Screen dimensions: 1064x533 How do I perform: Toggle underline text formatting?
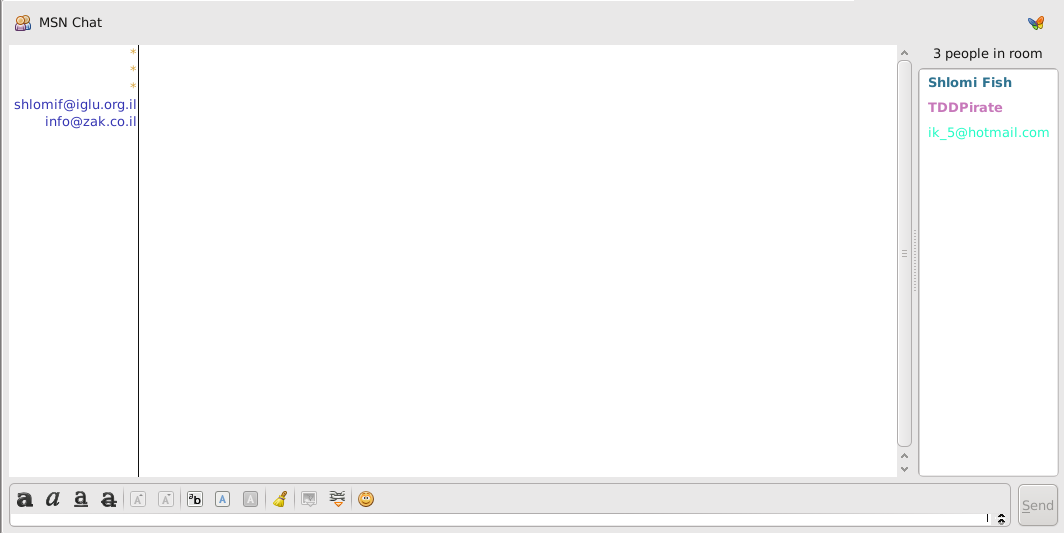pos(81,499)
